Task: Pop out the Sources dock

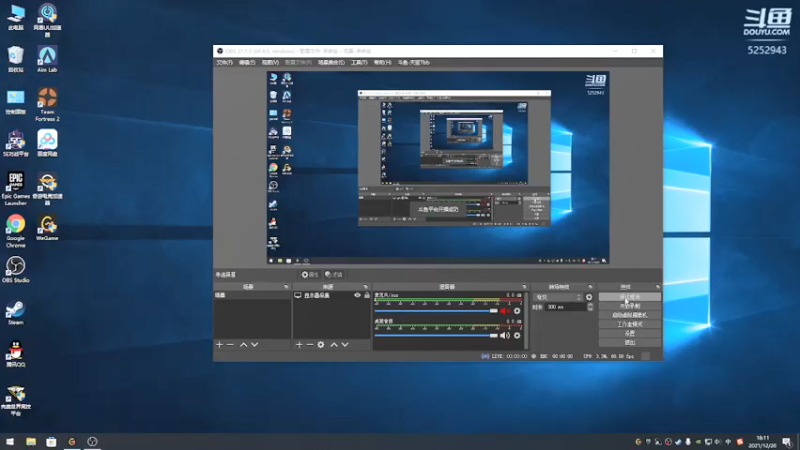Action: (x=365, y=287)
